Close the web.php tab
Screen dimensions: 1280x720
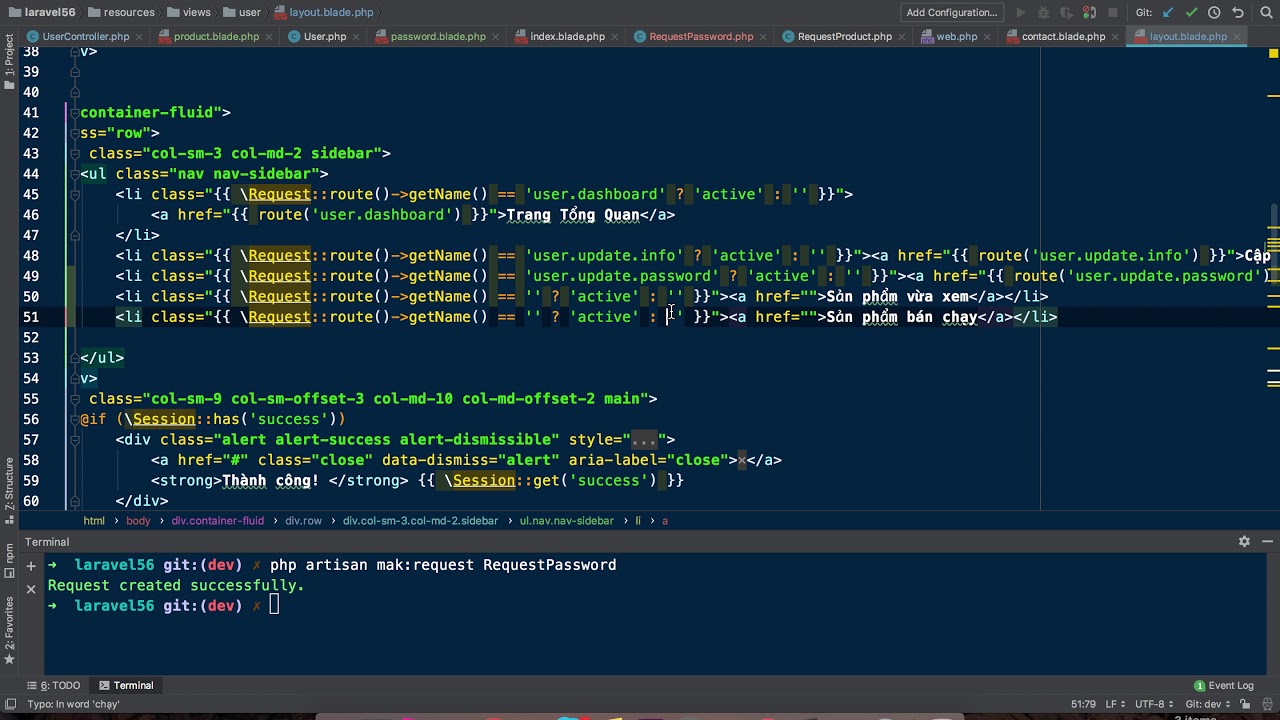pyautogui.click(x=988, y=37)
